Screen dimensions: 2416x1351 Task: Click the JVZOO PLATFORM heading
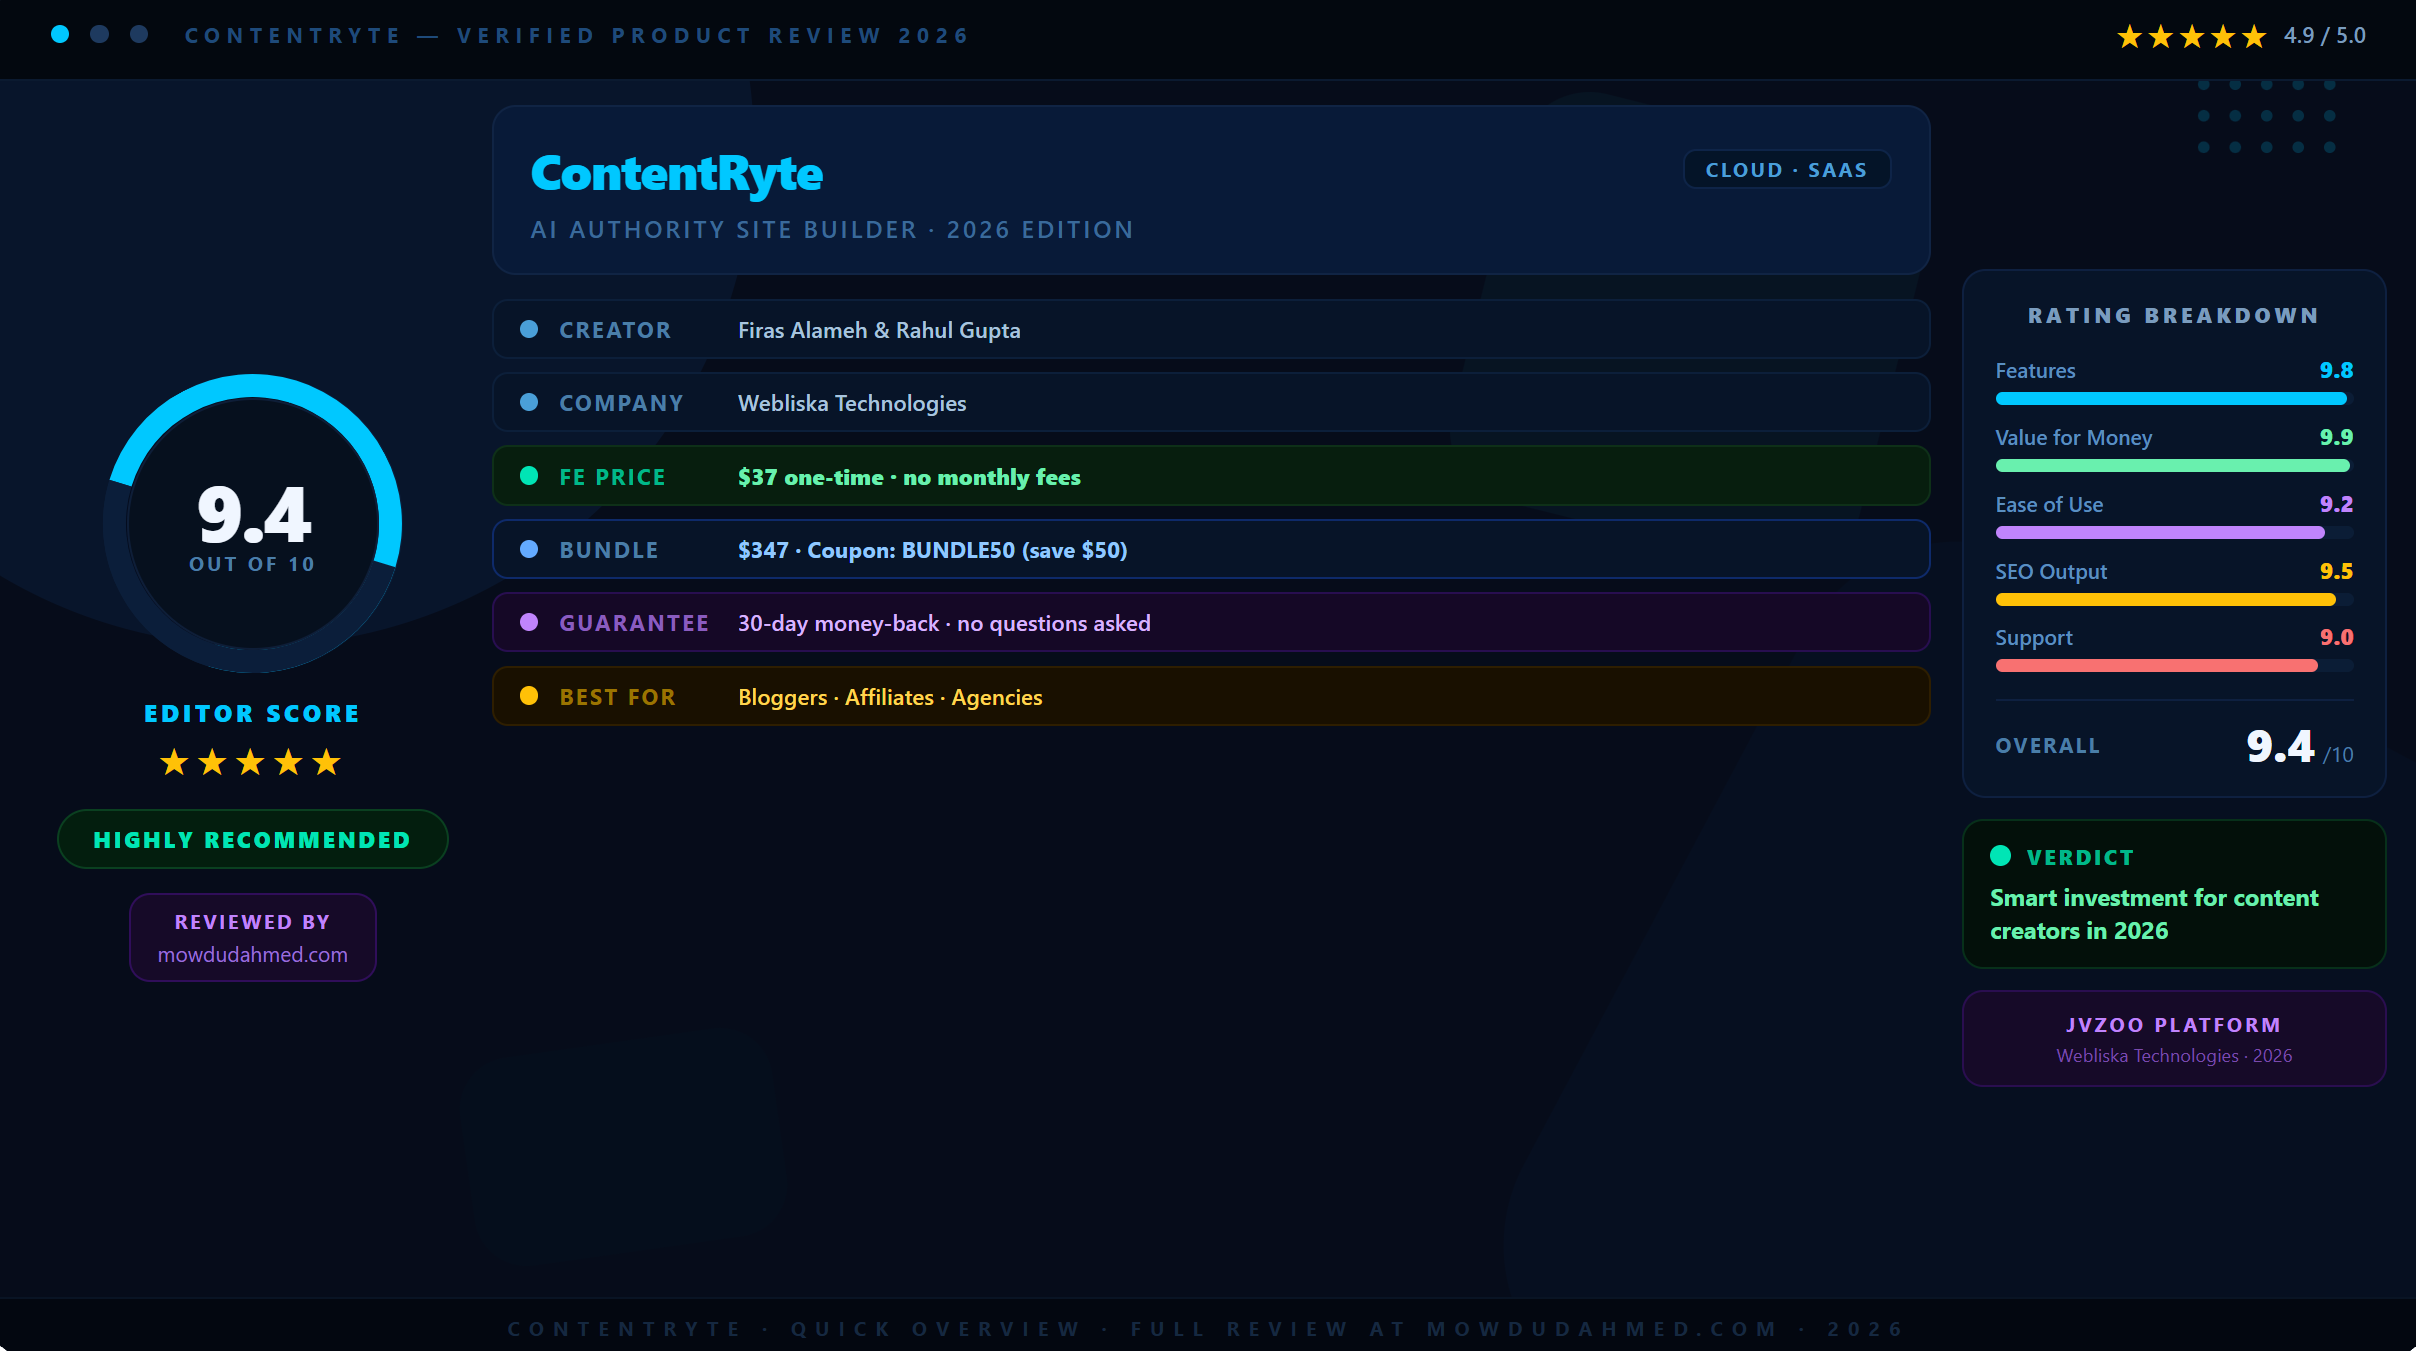pos(2174,1025)
